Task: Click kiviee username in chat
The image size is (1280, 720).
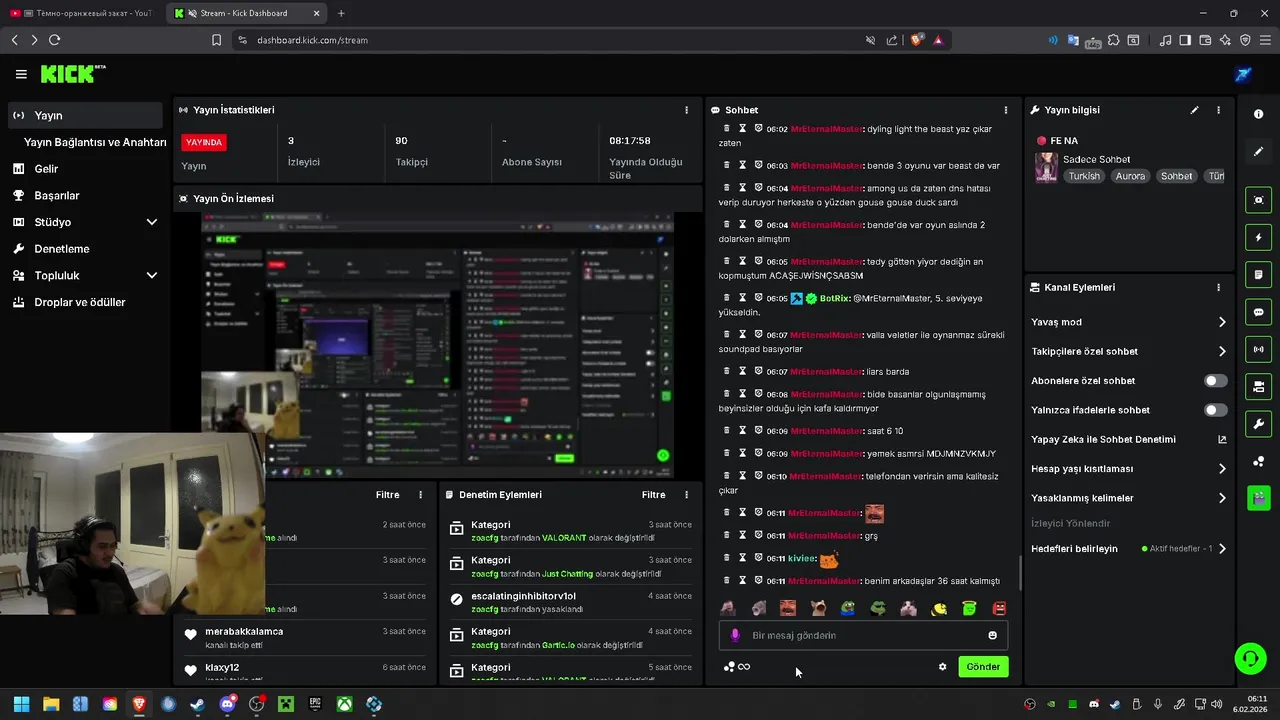Action: tap(801, 558)
